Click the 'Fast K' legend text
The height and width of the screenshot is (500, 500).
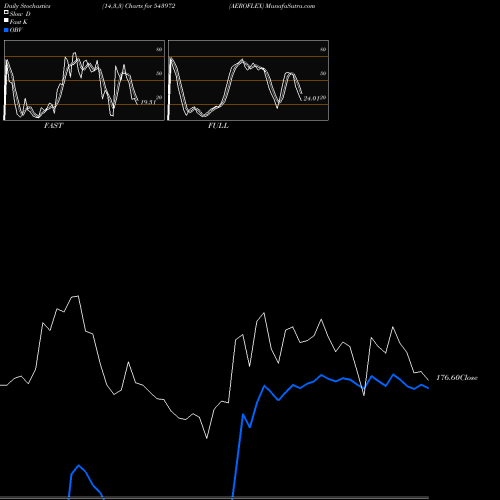pyautogui.click(x=19, y=22)
